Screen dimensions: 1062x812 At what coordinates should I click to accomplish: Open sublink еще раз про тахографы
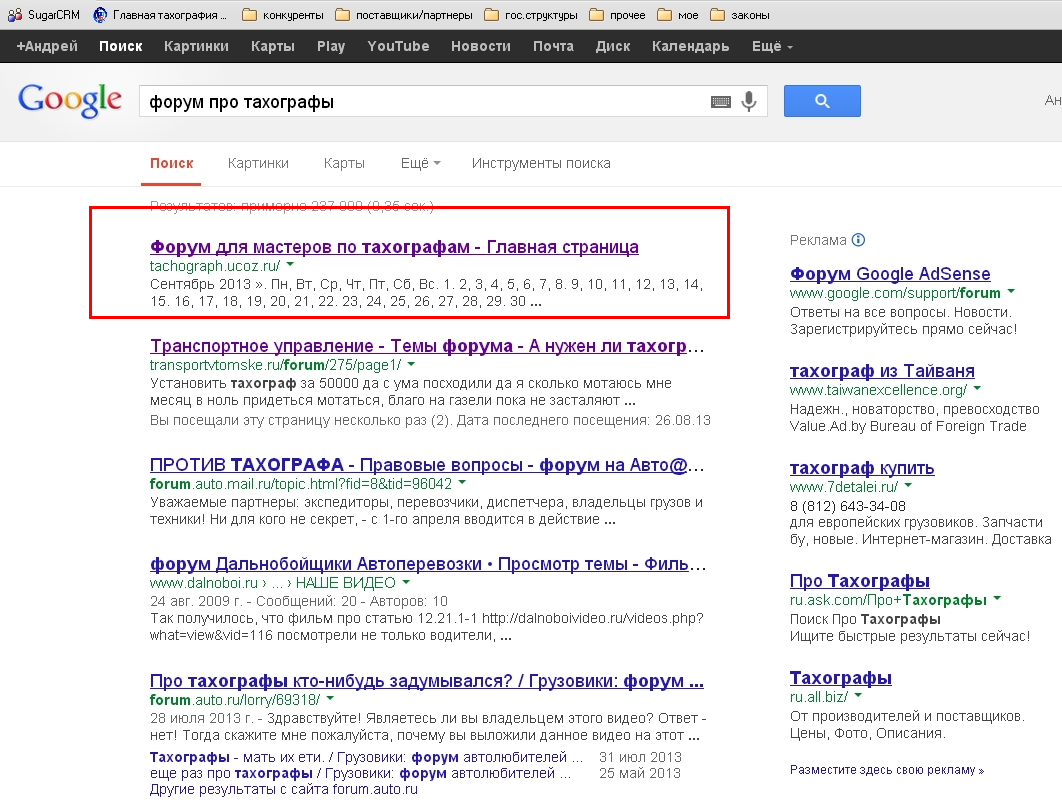[x=360, y=773]
